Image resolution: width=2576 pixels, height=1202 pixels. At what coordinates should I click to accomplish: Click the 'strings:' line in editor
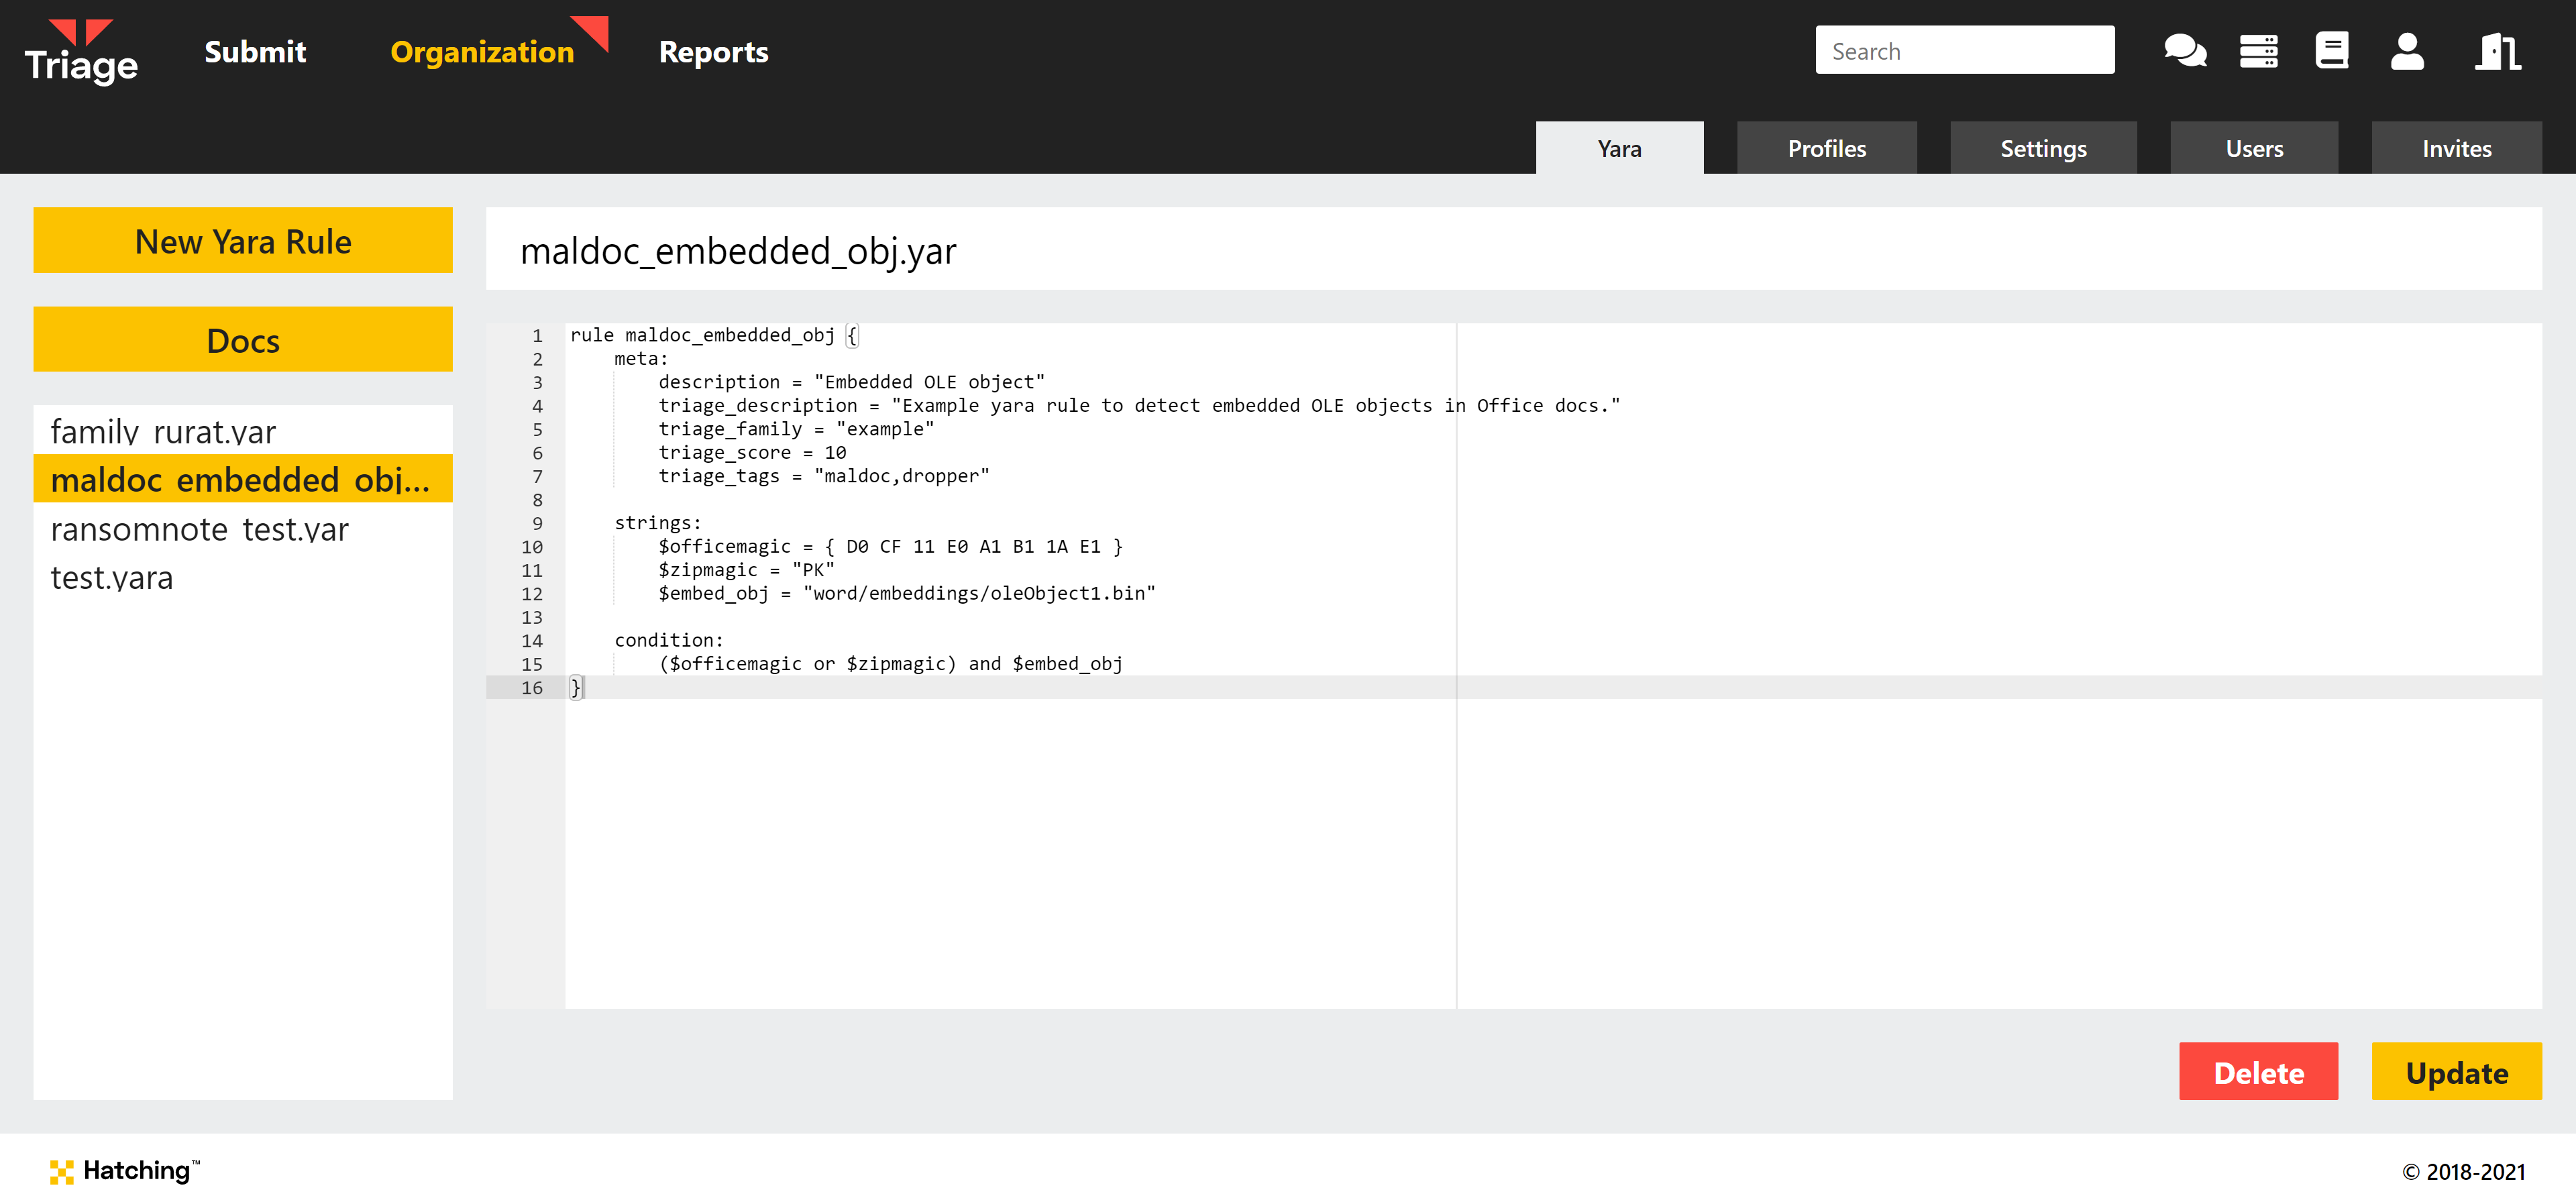pos(658,524)
